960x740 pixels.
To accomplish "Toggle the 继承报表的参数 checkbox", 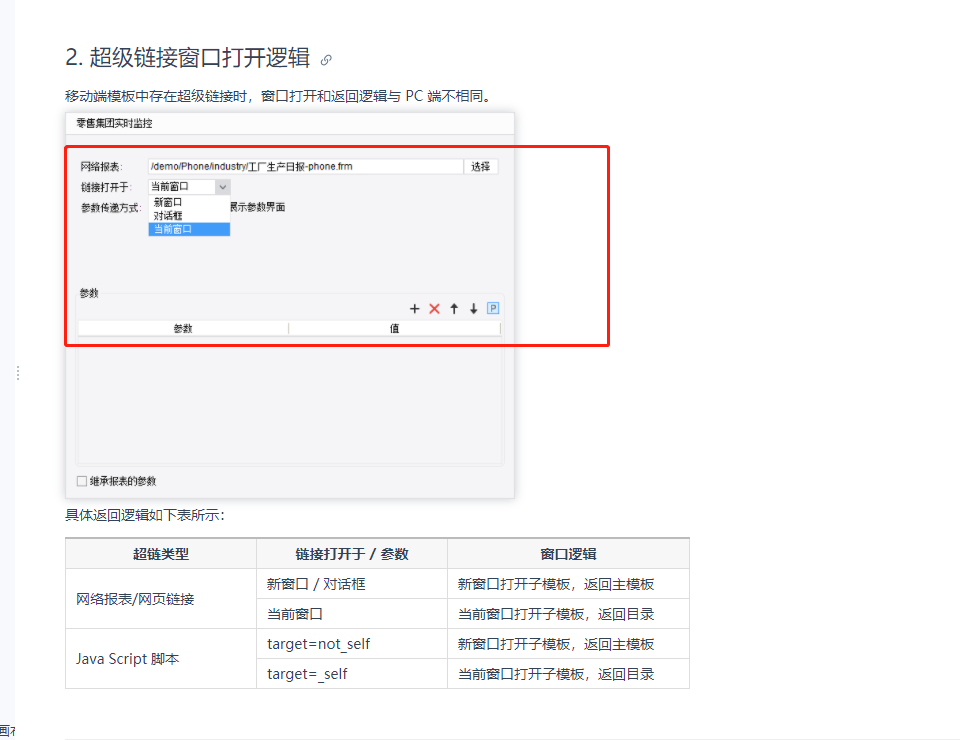I will point(82,481).
